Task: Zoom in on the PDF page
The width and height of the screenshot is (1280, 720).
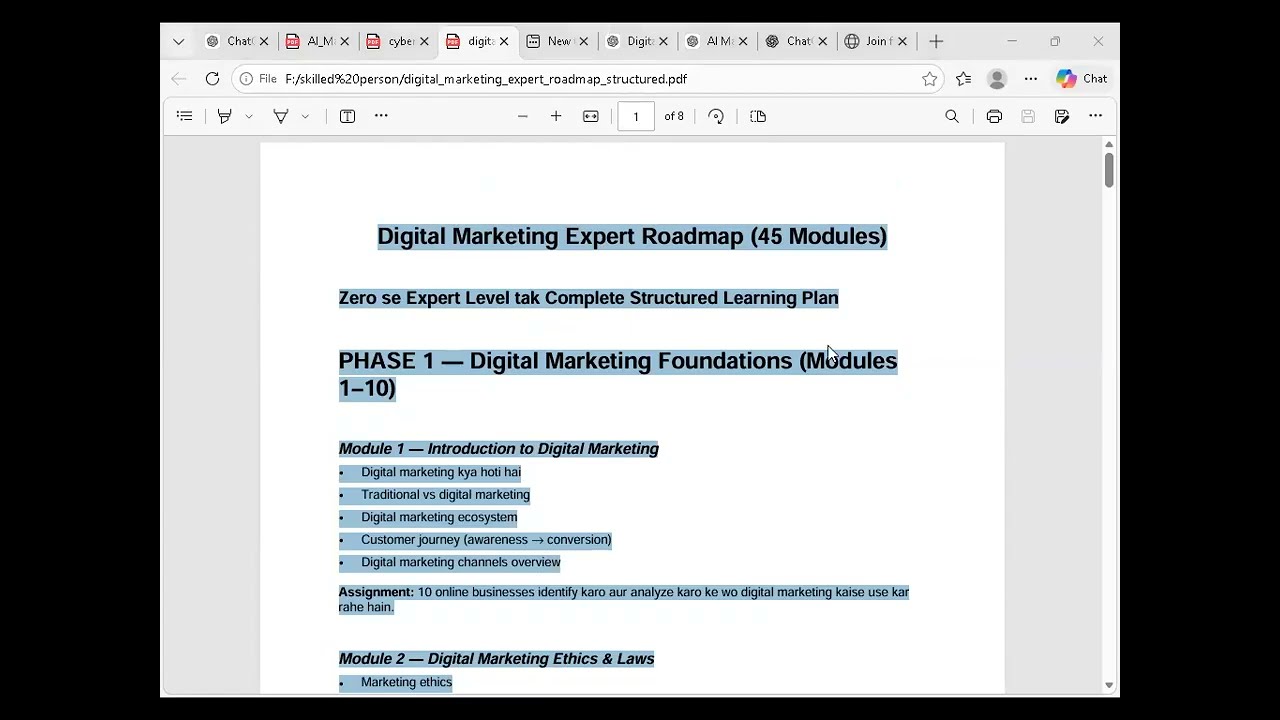Action: pos(556,116)
